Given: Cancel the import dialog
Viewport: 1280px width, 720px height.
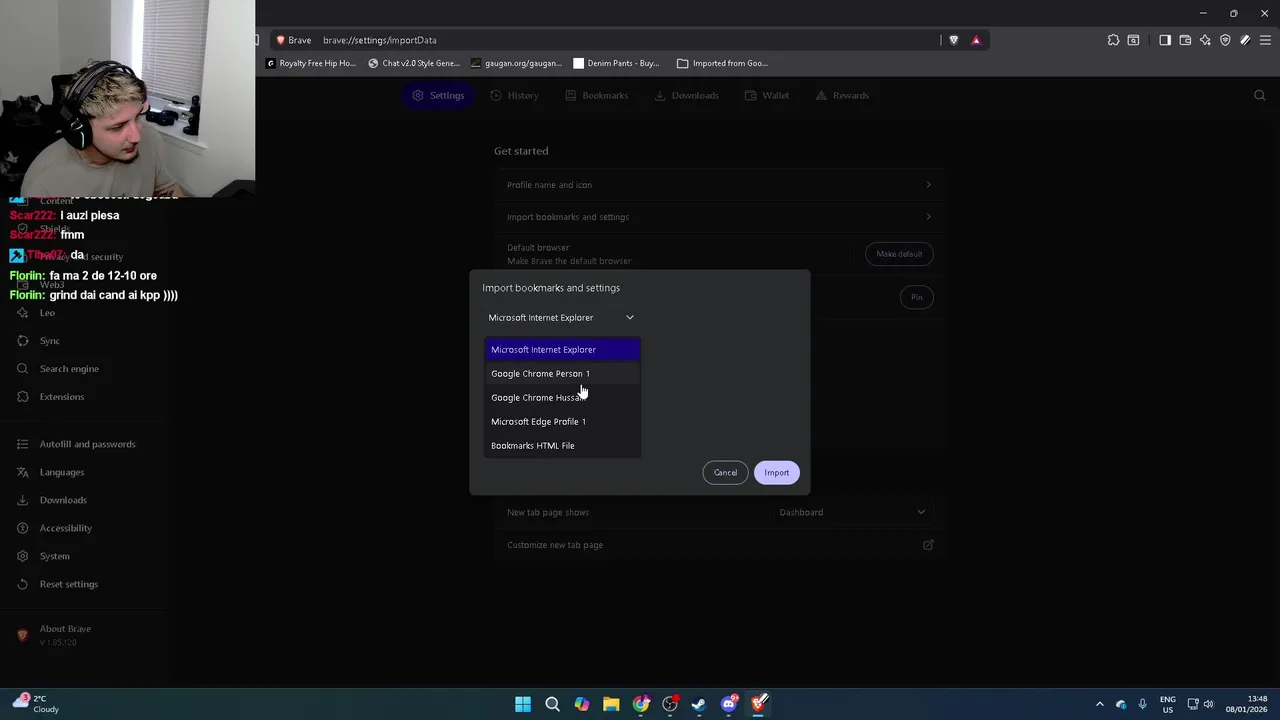Looking at the screenshot, I should pos(725,473).
